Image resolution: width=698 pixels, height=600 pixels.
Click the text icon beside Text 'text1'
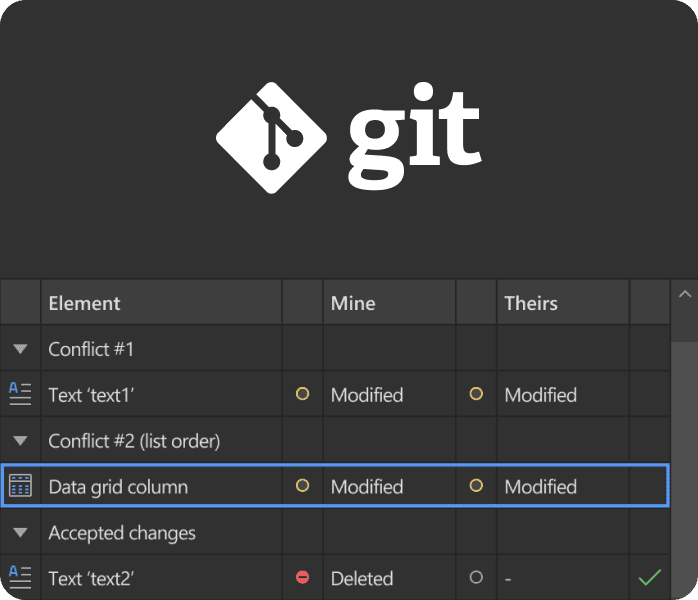[x=20, y=394]
